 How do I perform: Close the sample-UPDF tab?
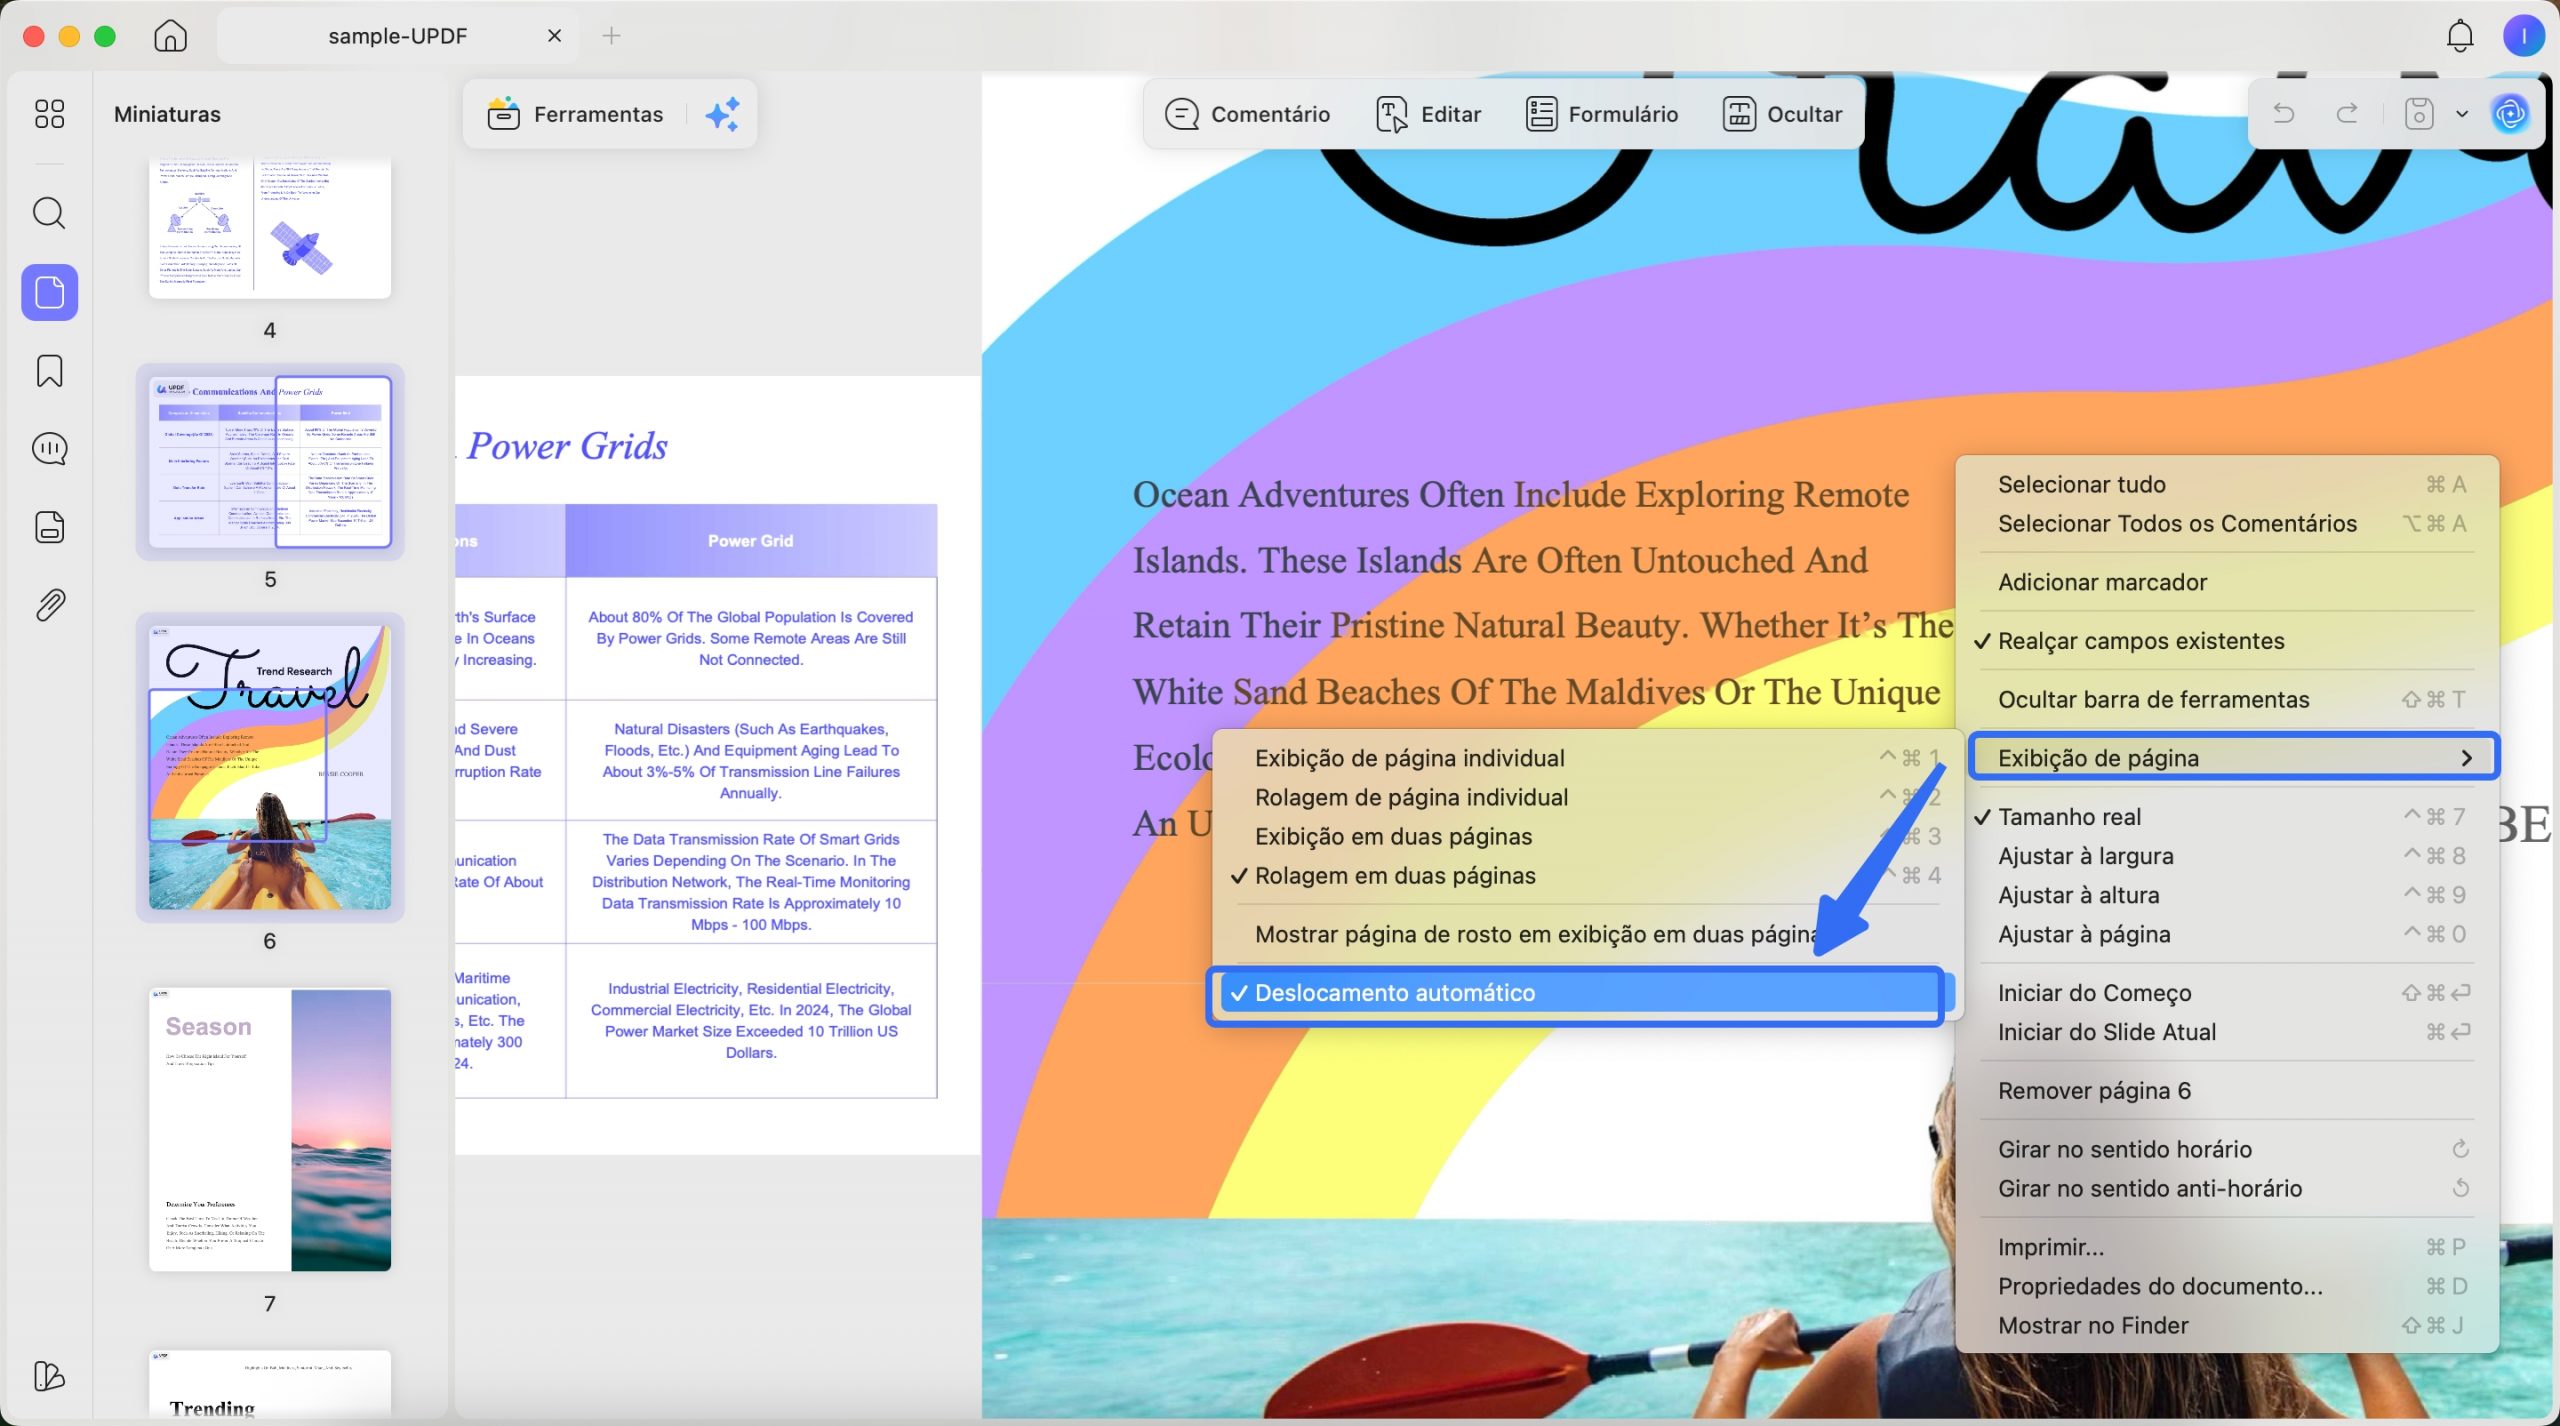[x=554, y=36]
